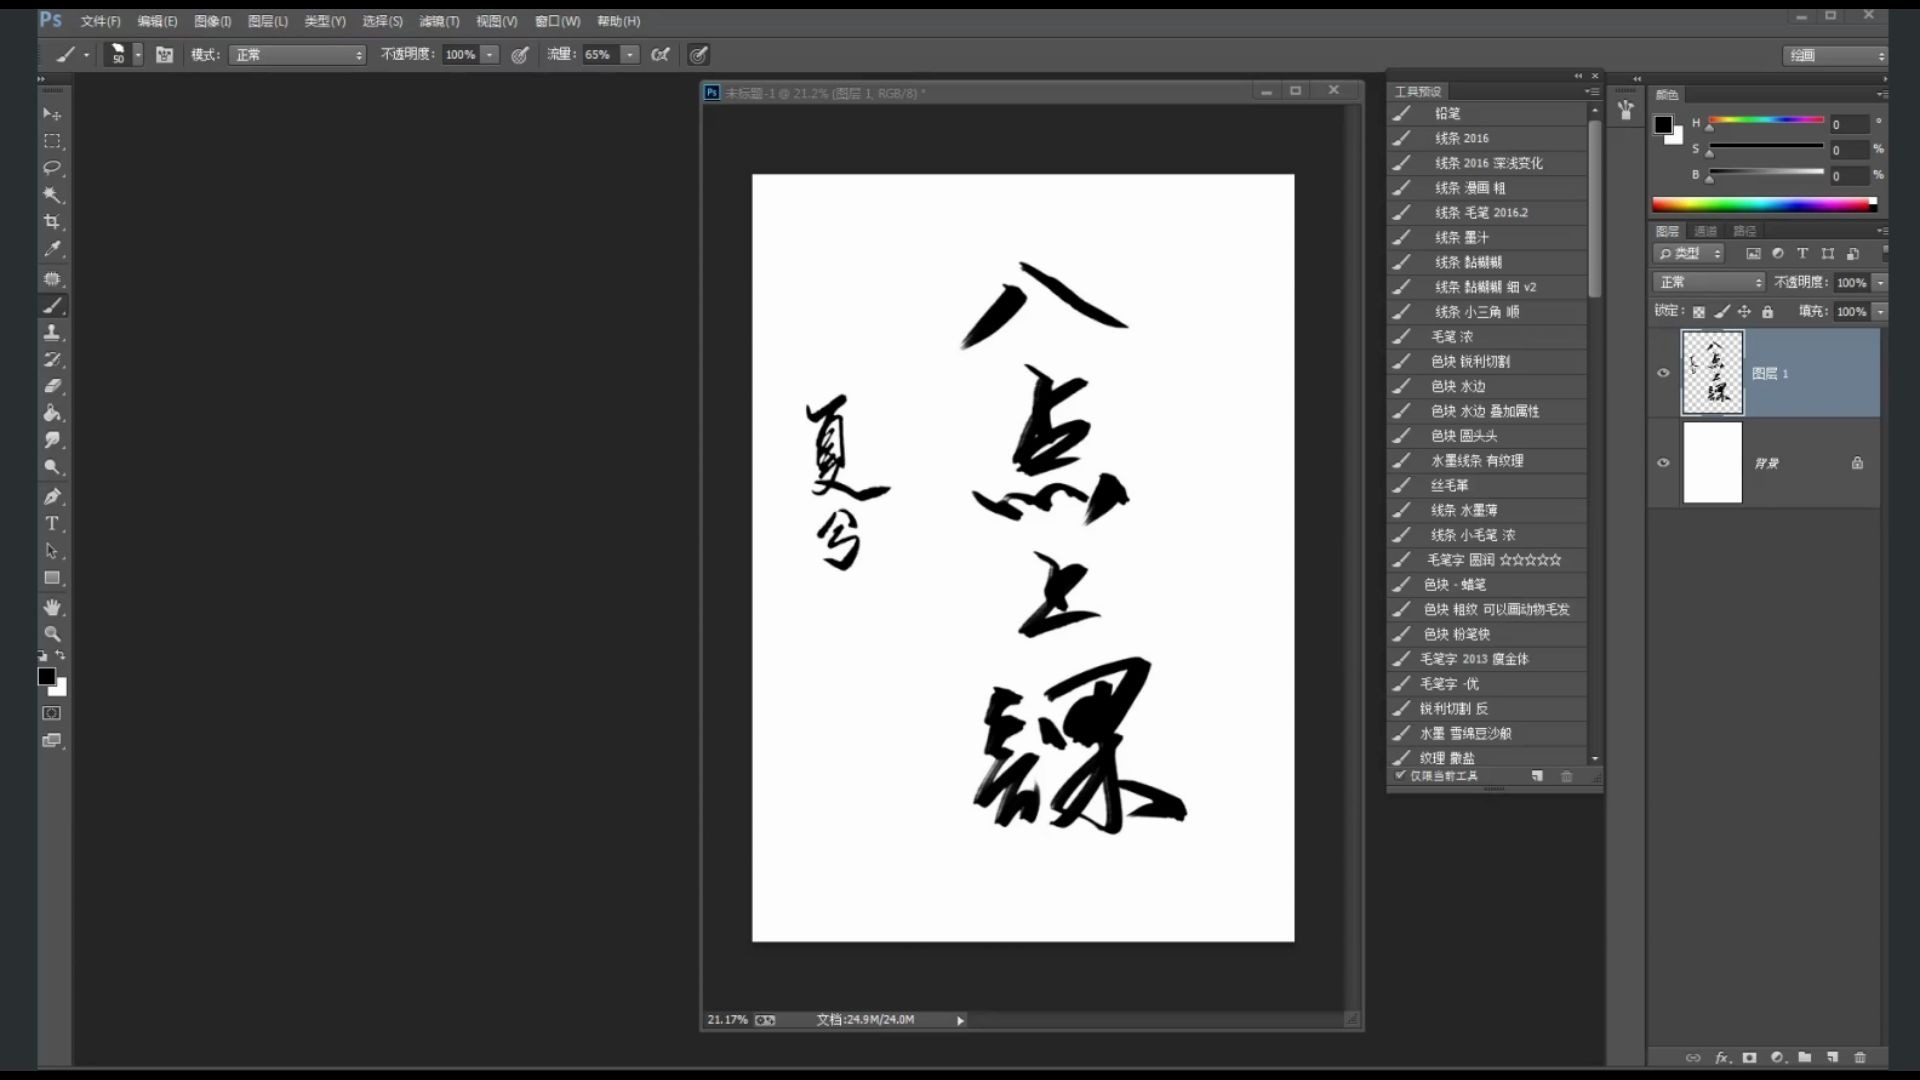The width and height of the screenshot is (1920, 1080).
Task: Open the Add layer style fx menu
Action: coord(1722,1057)
